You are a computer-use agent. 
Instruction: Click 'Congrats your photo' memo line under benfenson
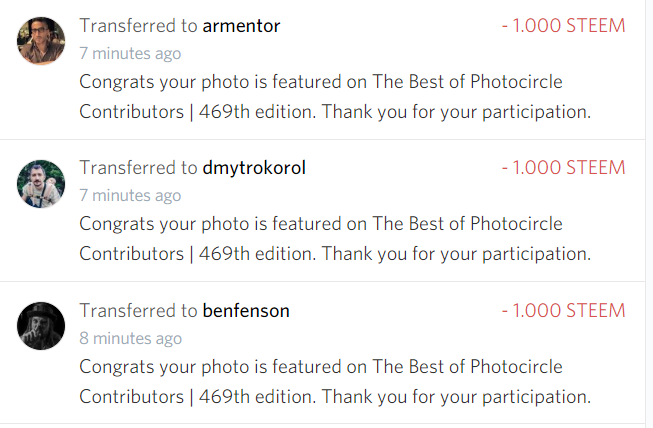[x=320, y=367]
